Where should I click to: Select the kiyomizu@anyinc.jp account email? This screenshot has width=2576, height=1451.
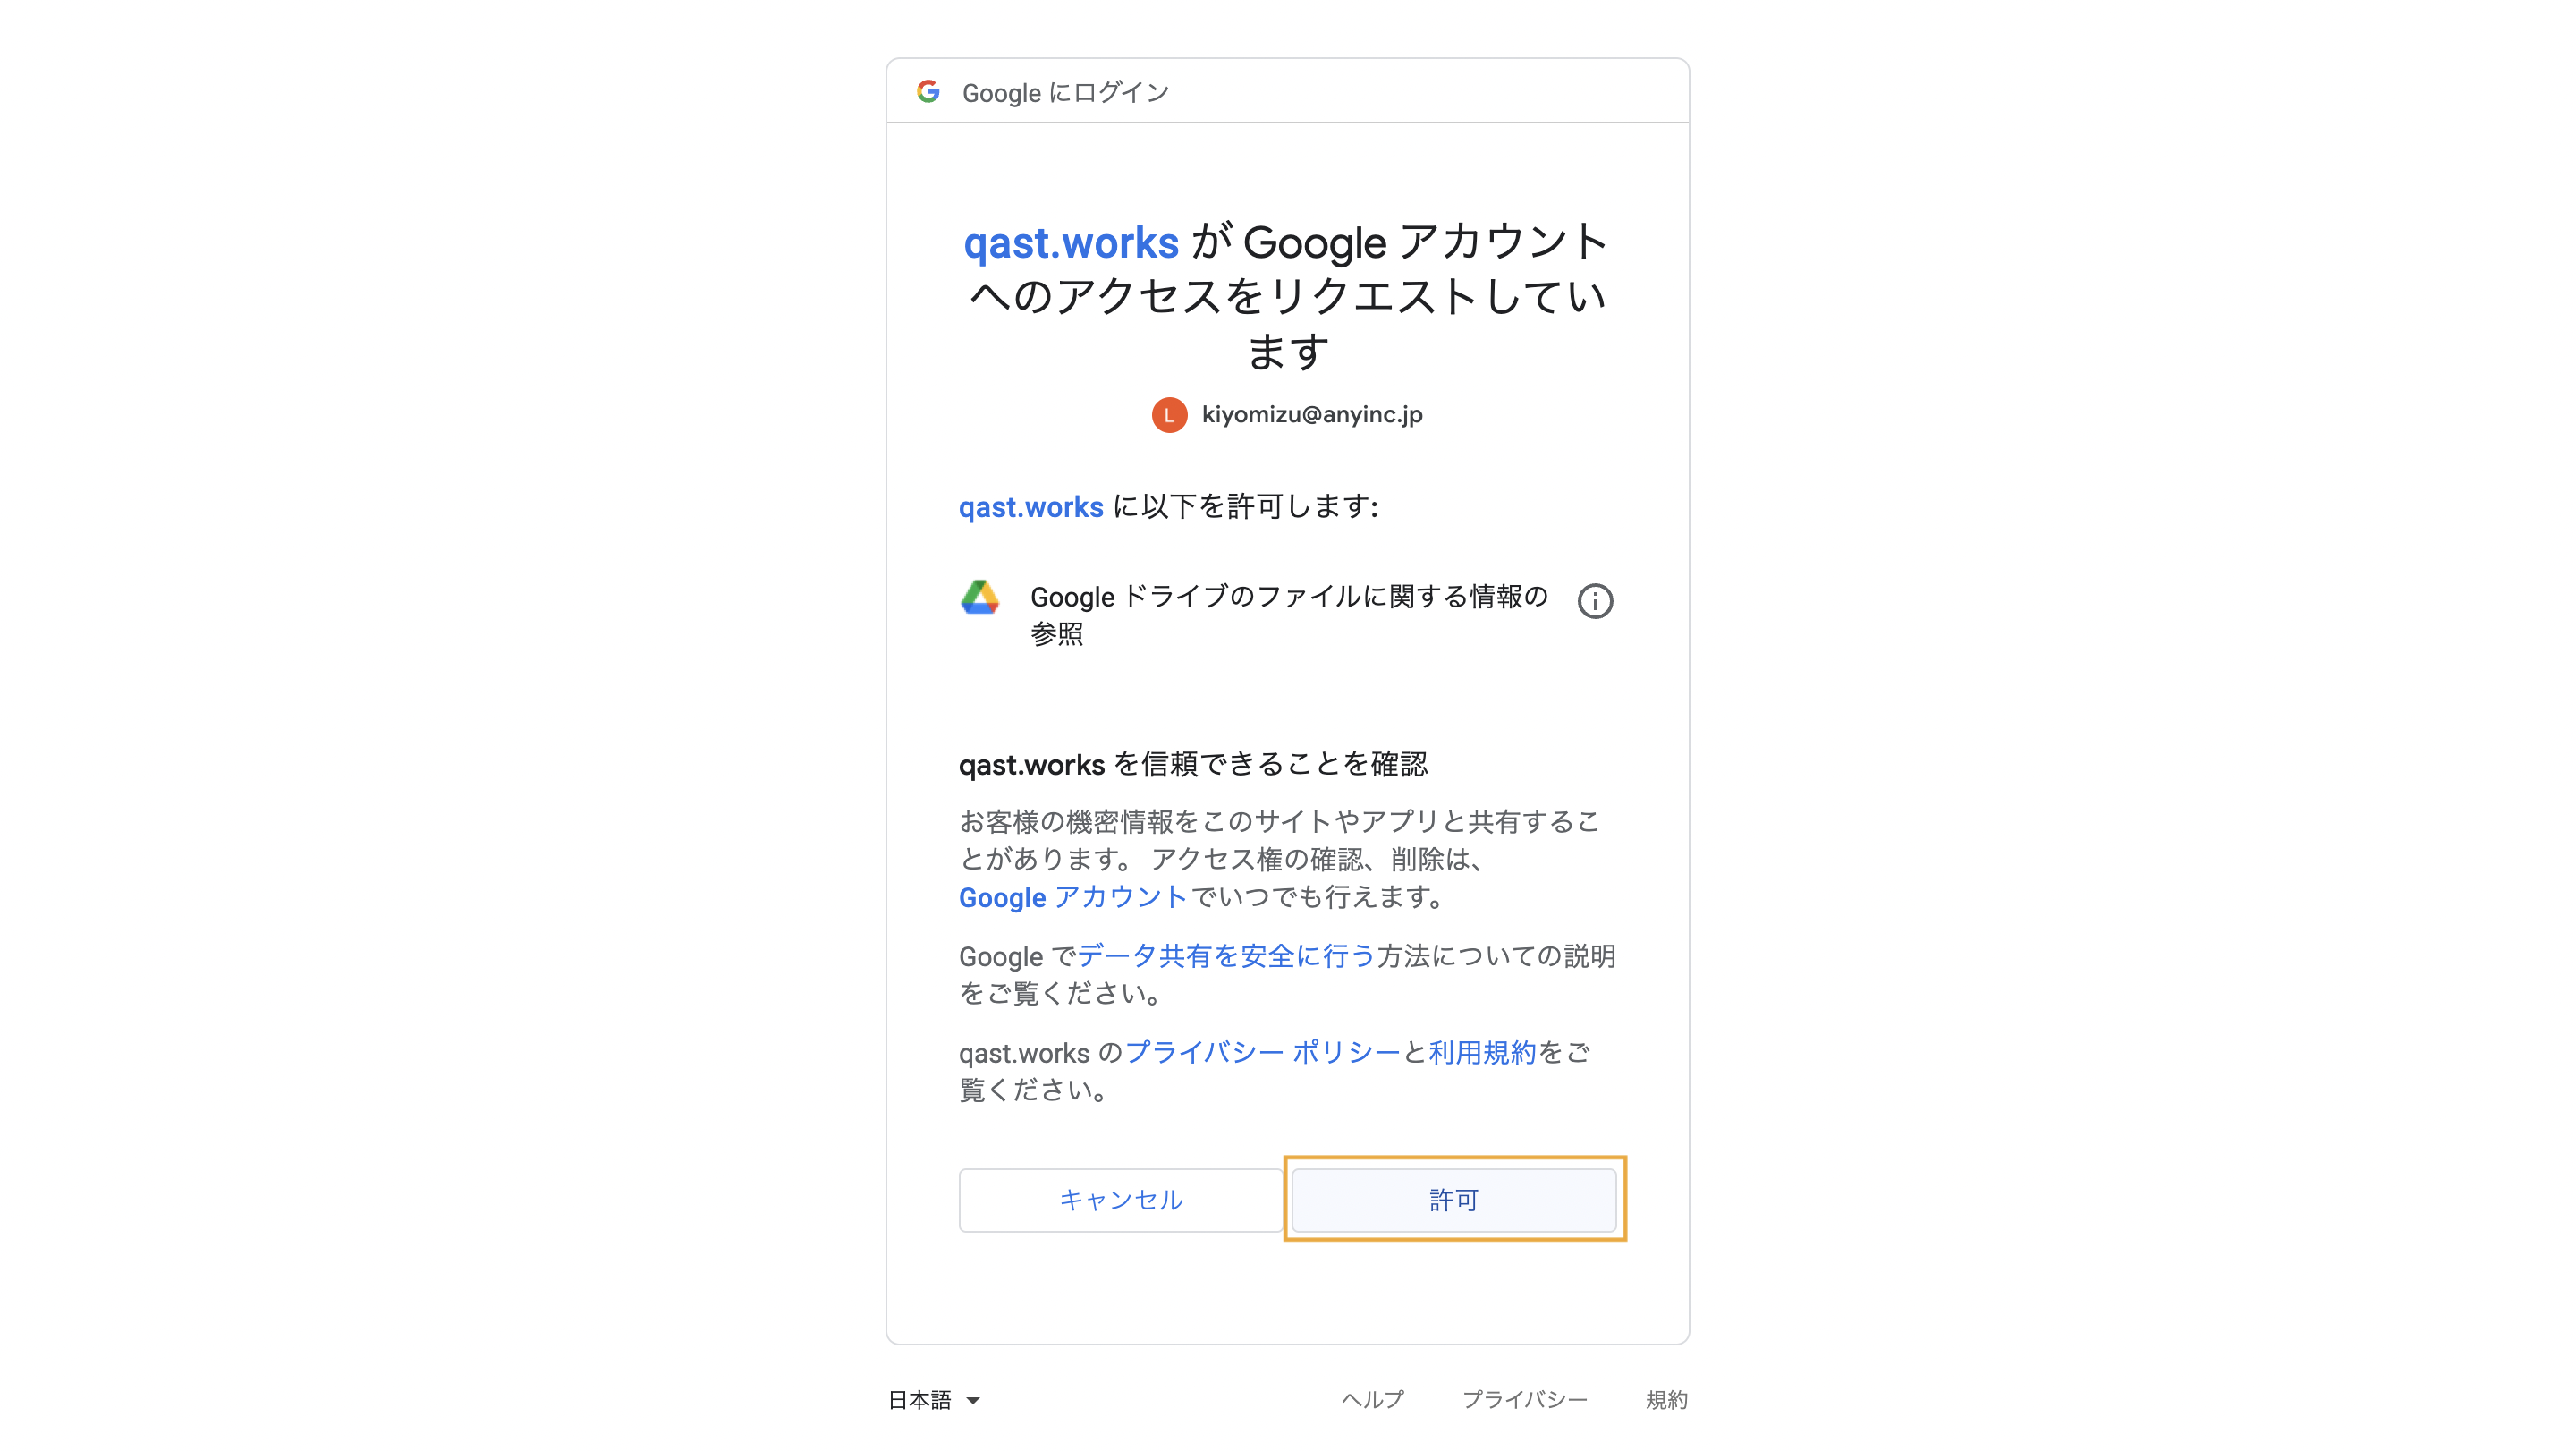click(1312, 415)
